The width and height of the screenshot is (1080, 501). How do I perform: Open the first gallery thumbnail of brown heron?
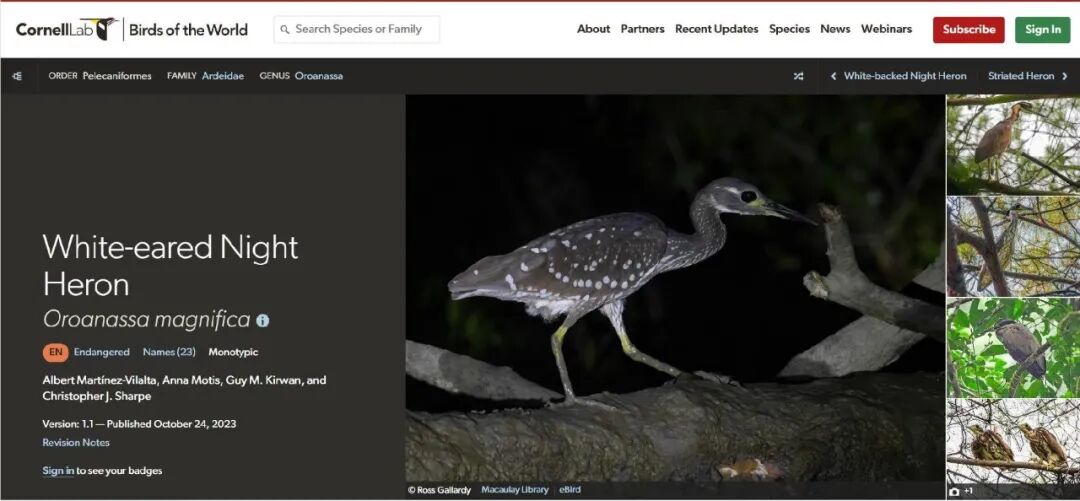[x=1013, y=145]
